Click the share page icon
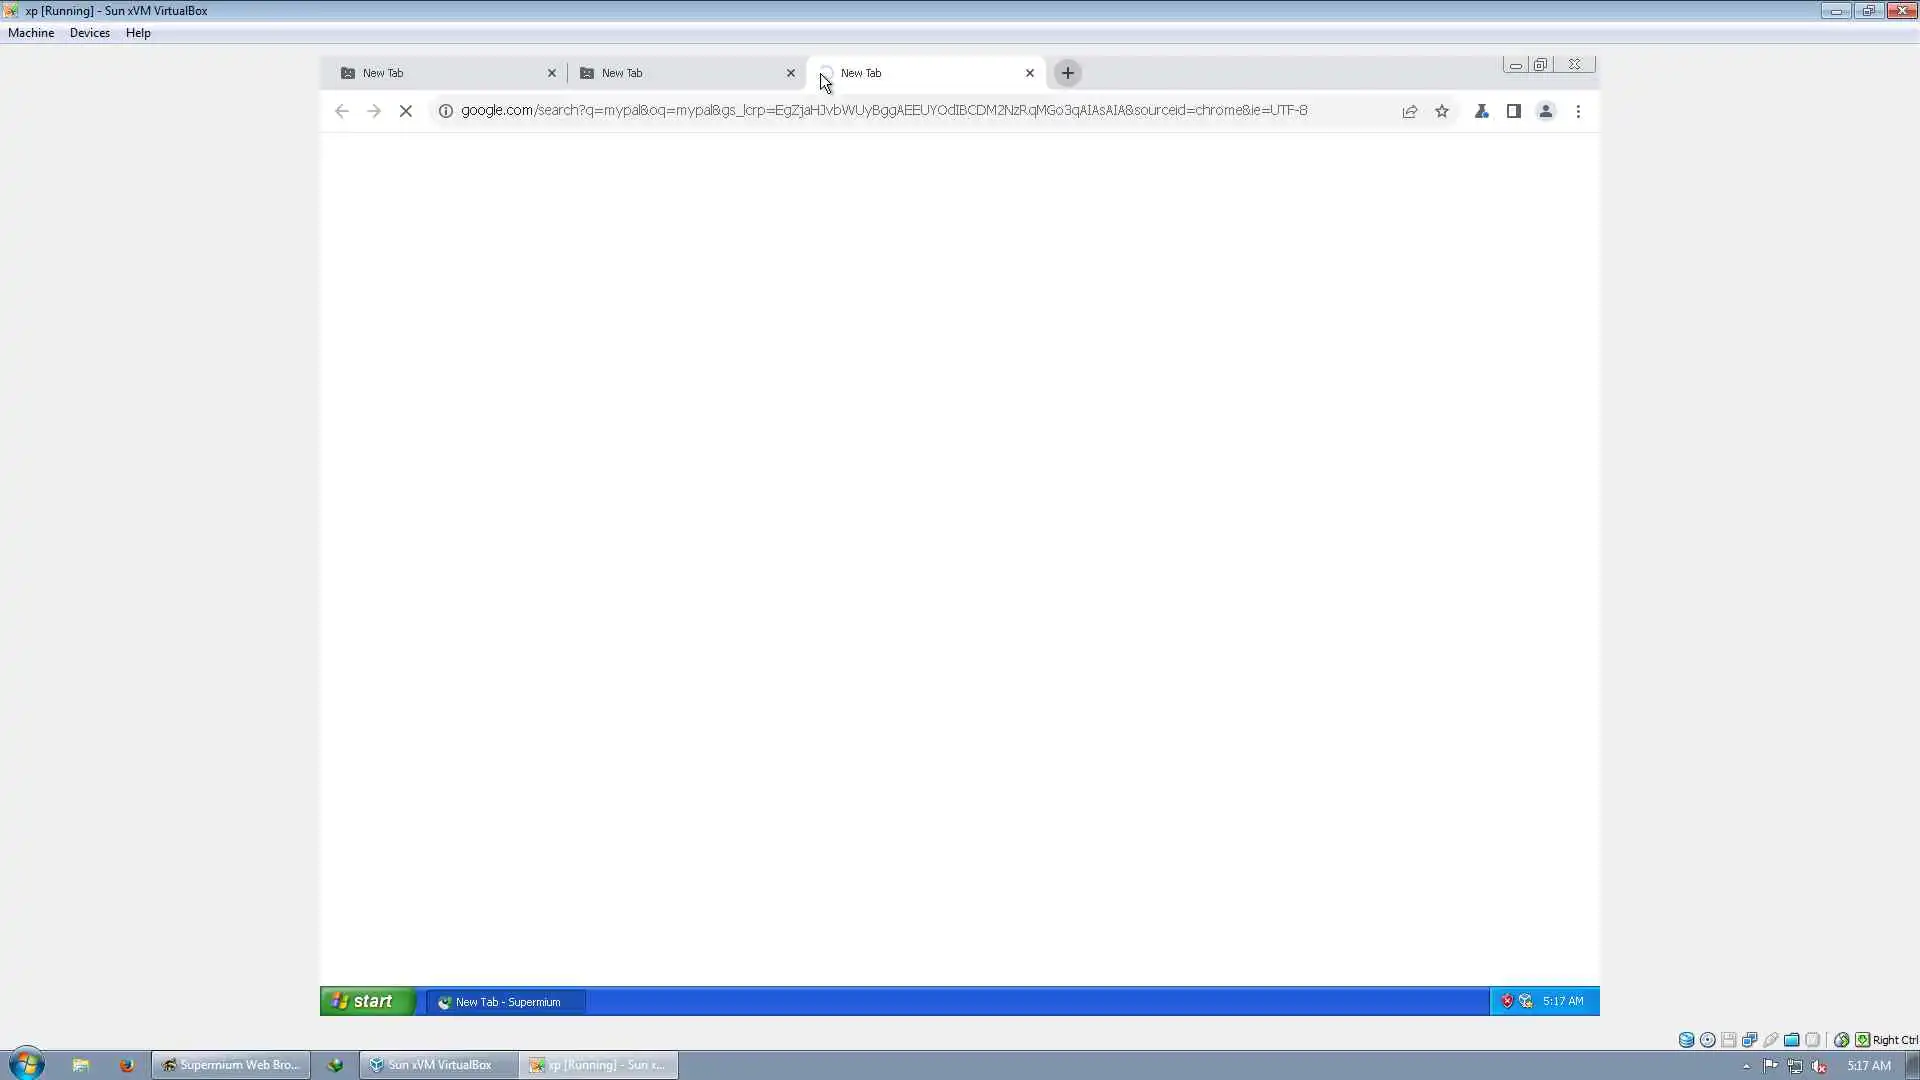1920x1080 pixels. coord(1410,111)
